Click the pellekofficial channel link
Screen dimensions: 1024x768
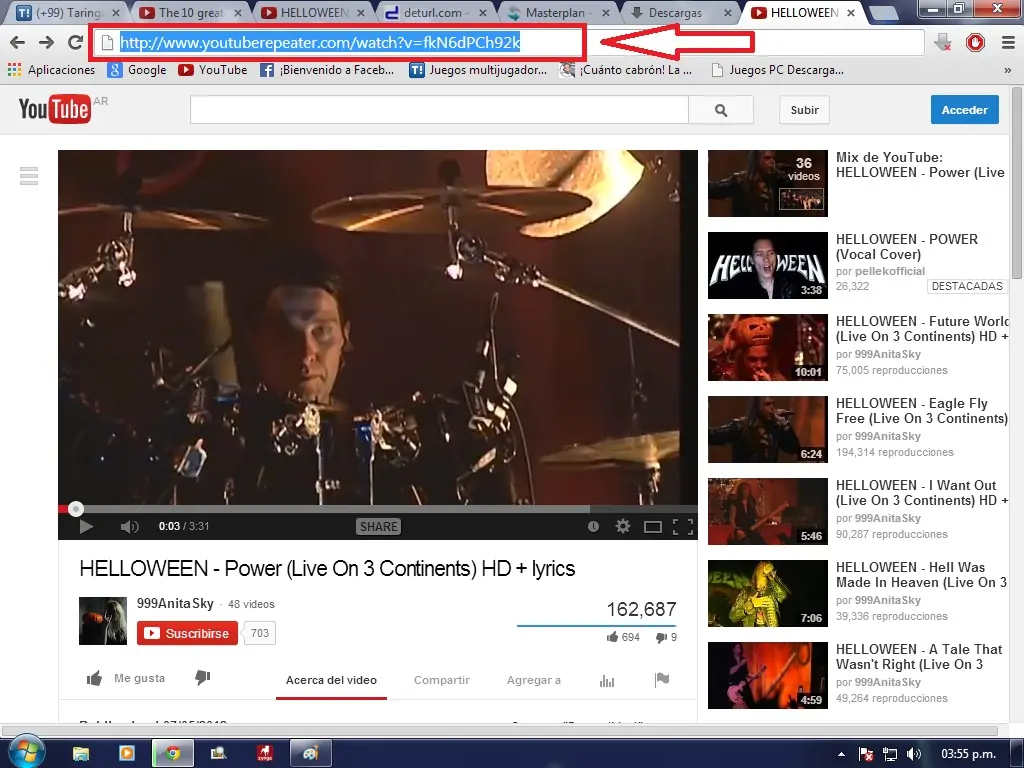[889, 271]
